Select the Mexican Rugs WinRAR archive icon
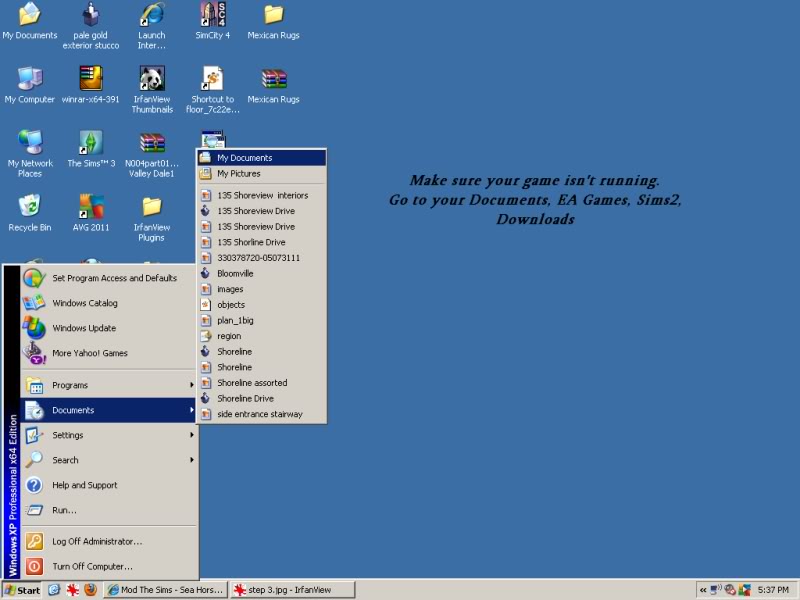This screenshot has height=600, width=800. point(273,85)
